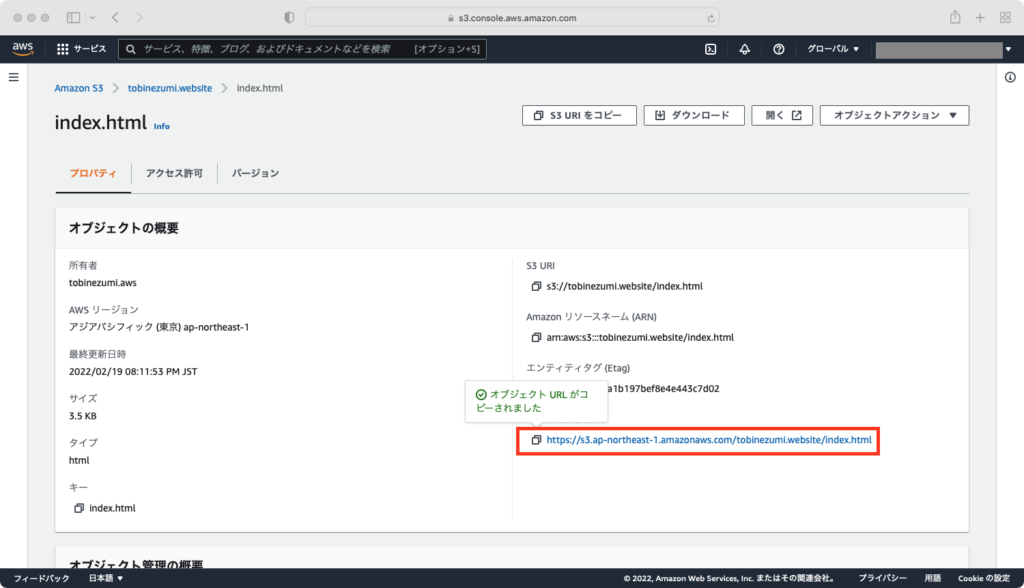Image resolution: width=1024 pixels, height=588 pixels.
Task: Select owner value tobinezumi.aws
Action: tap(103, 283)
